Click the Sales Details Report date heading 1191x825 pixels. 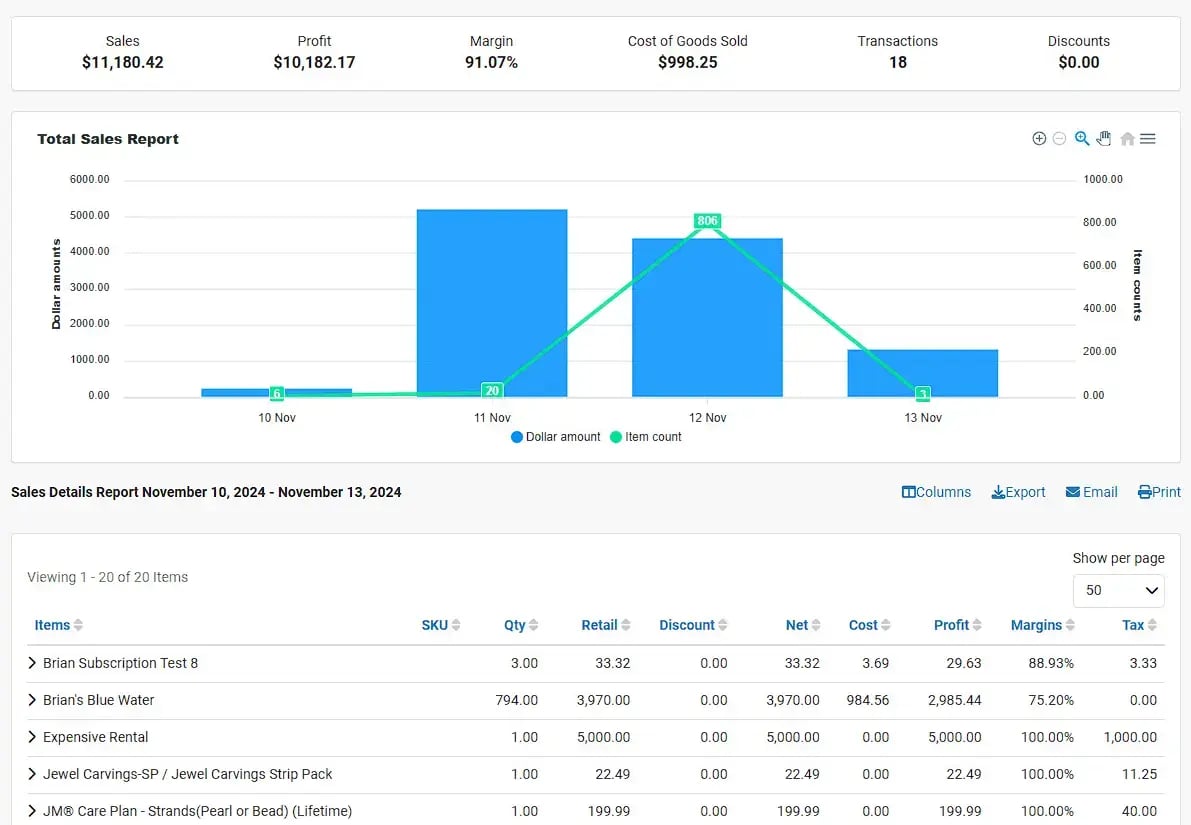point(206,492)
